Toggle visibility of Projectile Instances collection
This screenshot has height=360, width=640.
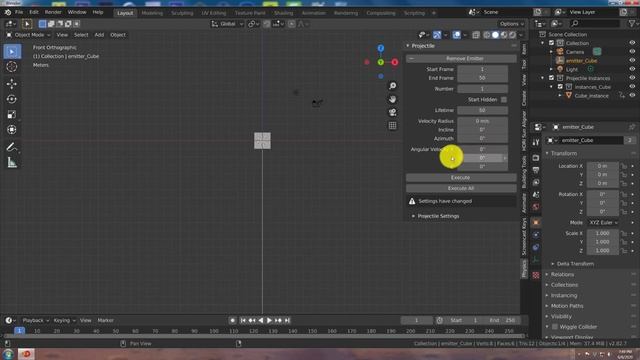click(x=632, y=78)
